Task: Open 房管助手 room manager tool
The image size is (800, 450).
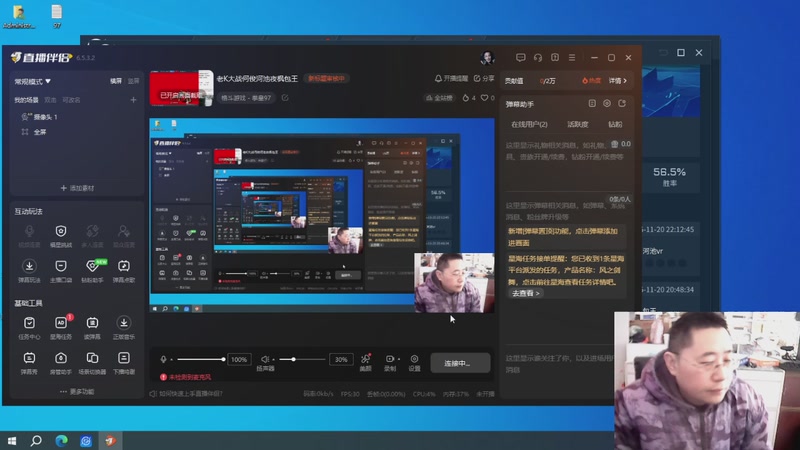Action: (x=61, y=363)
